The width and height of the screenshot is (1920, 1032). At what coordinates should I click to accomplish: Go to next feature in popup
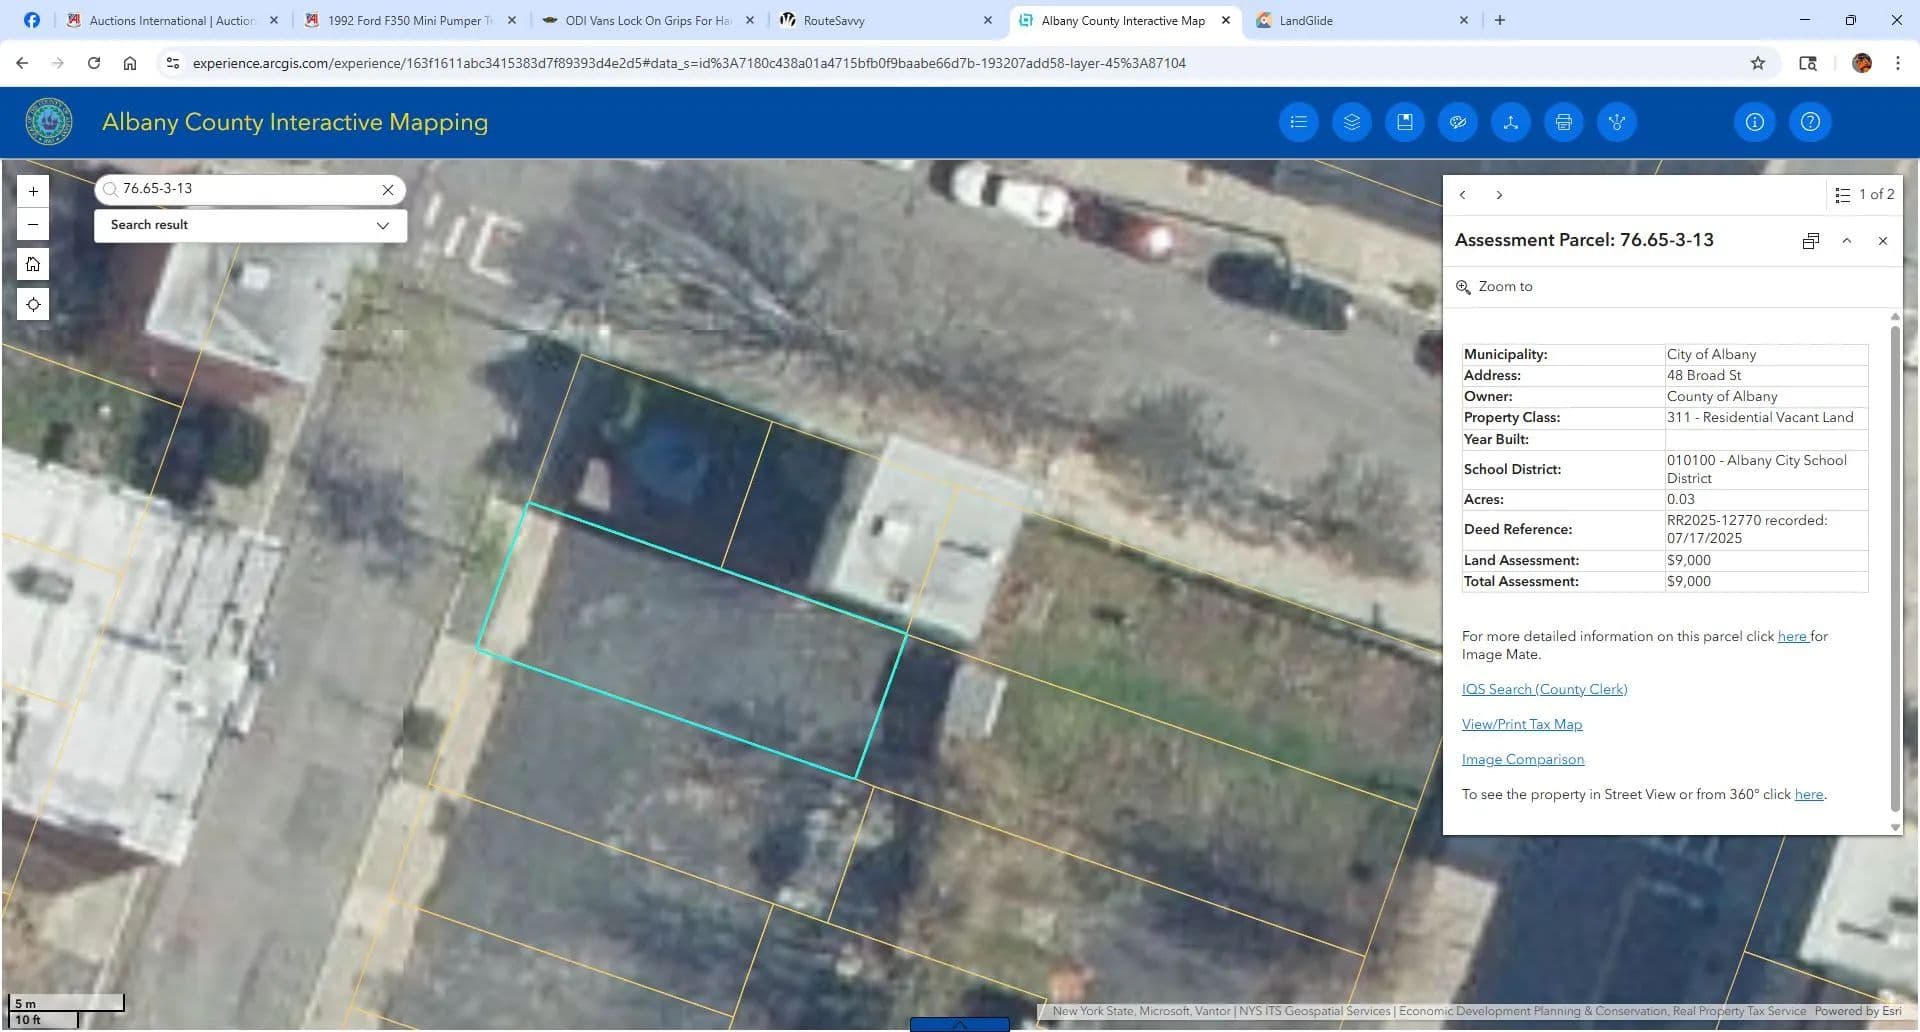point(1498,195)
